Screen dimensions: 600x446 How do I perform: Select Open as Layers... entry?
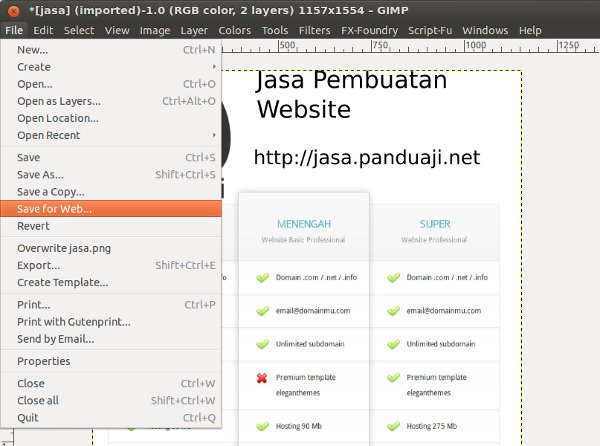[x=111, y=101]
